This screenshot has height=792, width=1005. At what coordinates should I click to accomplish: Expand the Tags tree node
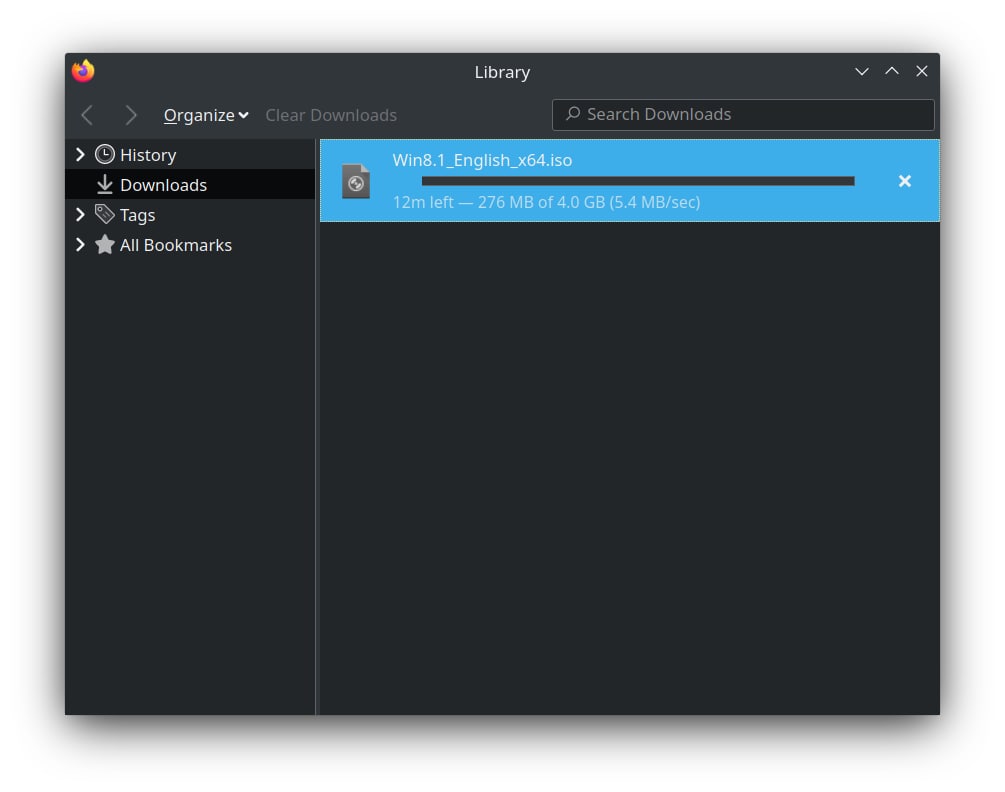click(x=80, y=215)
